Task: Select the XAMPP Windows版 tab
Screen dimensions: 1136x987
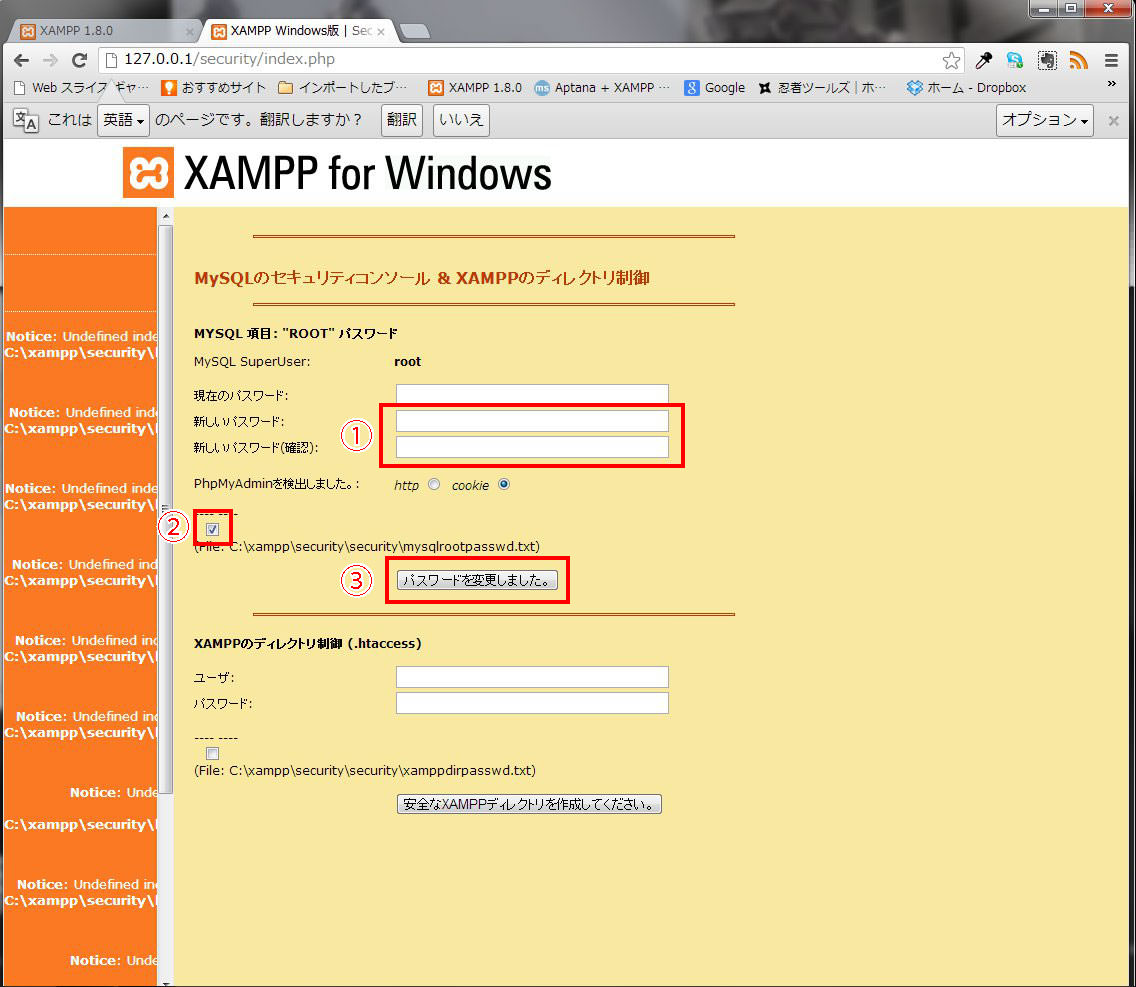Action: point(298,31)
